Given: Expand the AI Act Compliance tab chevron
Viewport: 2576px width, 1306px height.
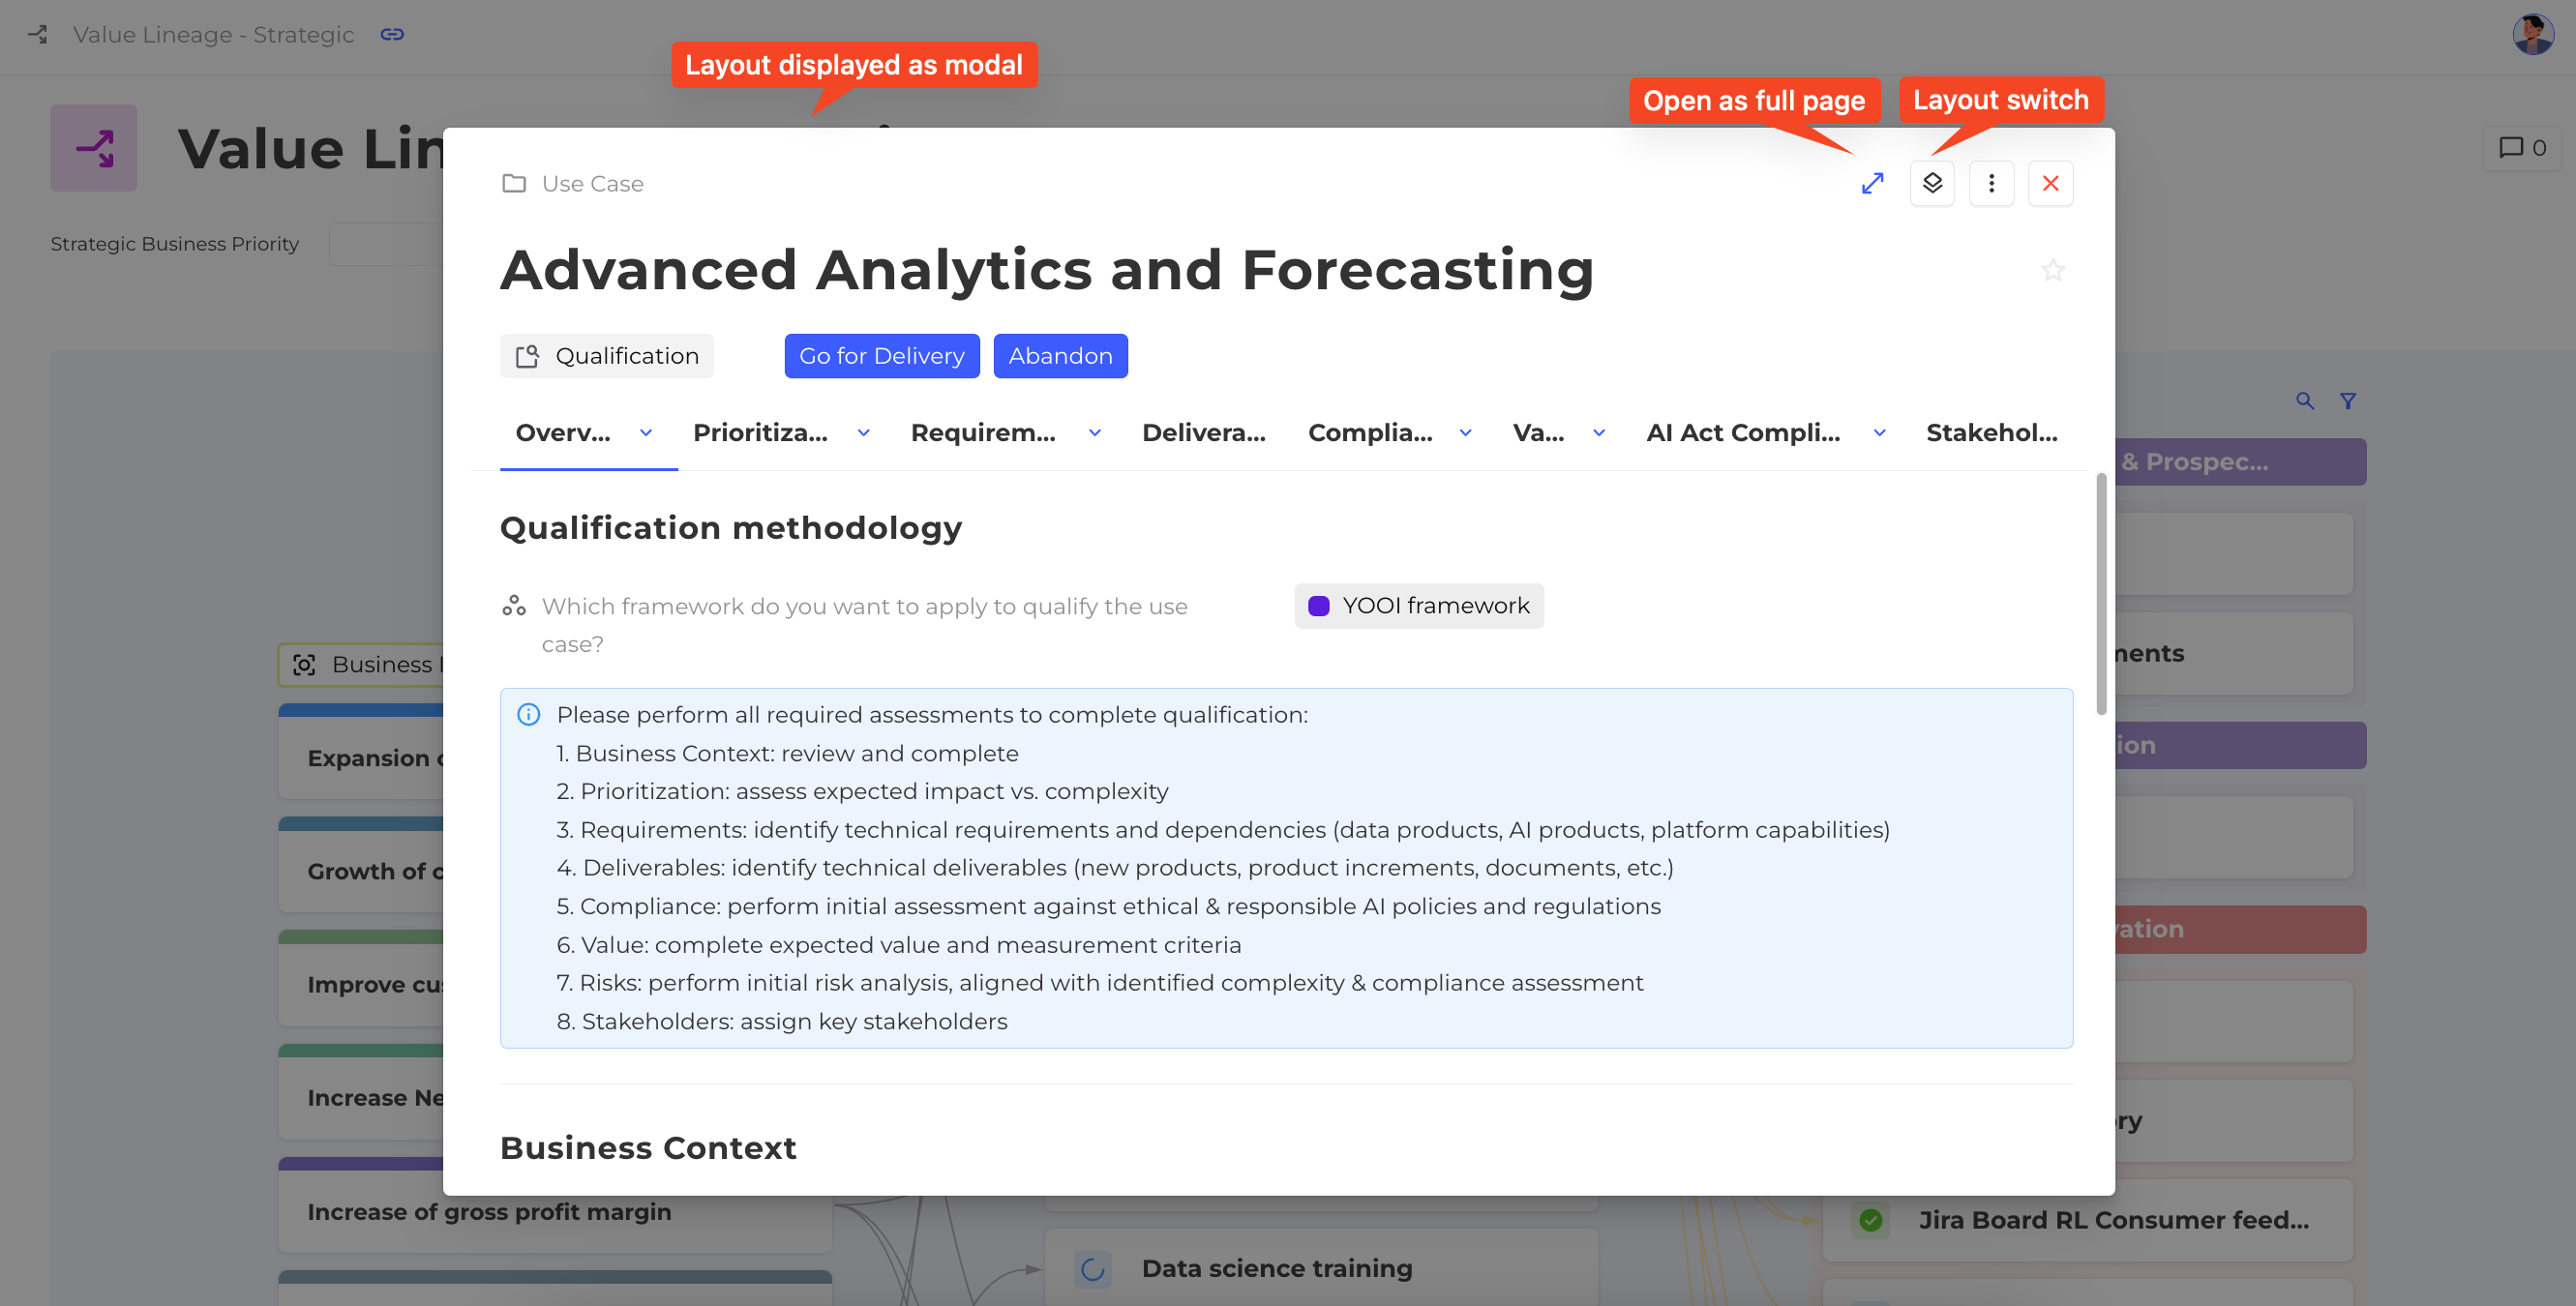Looking at the screenshot, I should tap(1880, 433).
